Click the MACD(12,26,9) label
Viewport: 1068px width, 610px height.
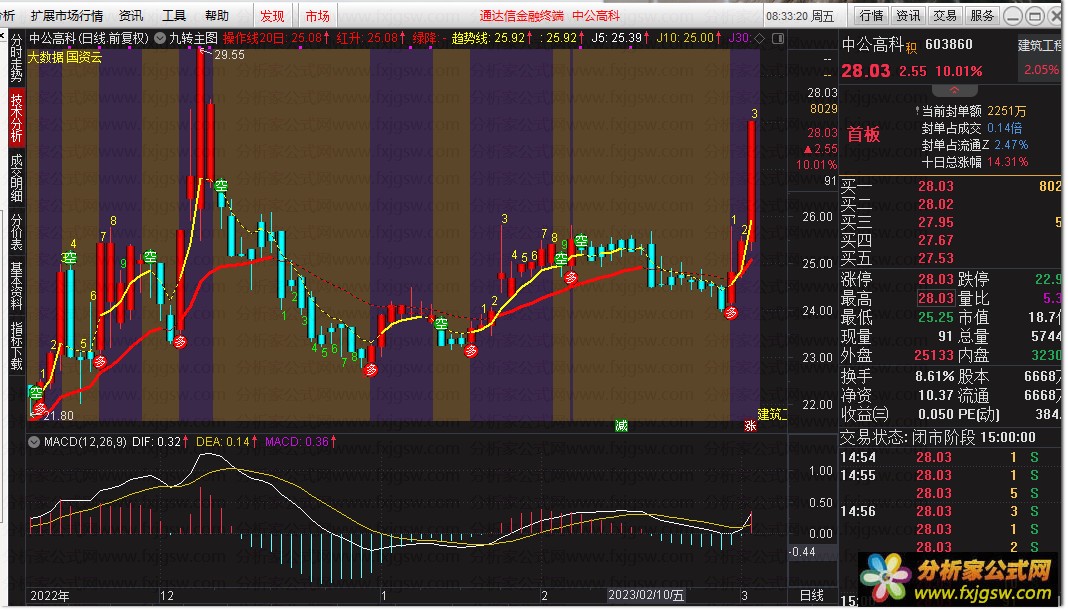pyautogui.click(x=85, y=442)
